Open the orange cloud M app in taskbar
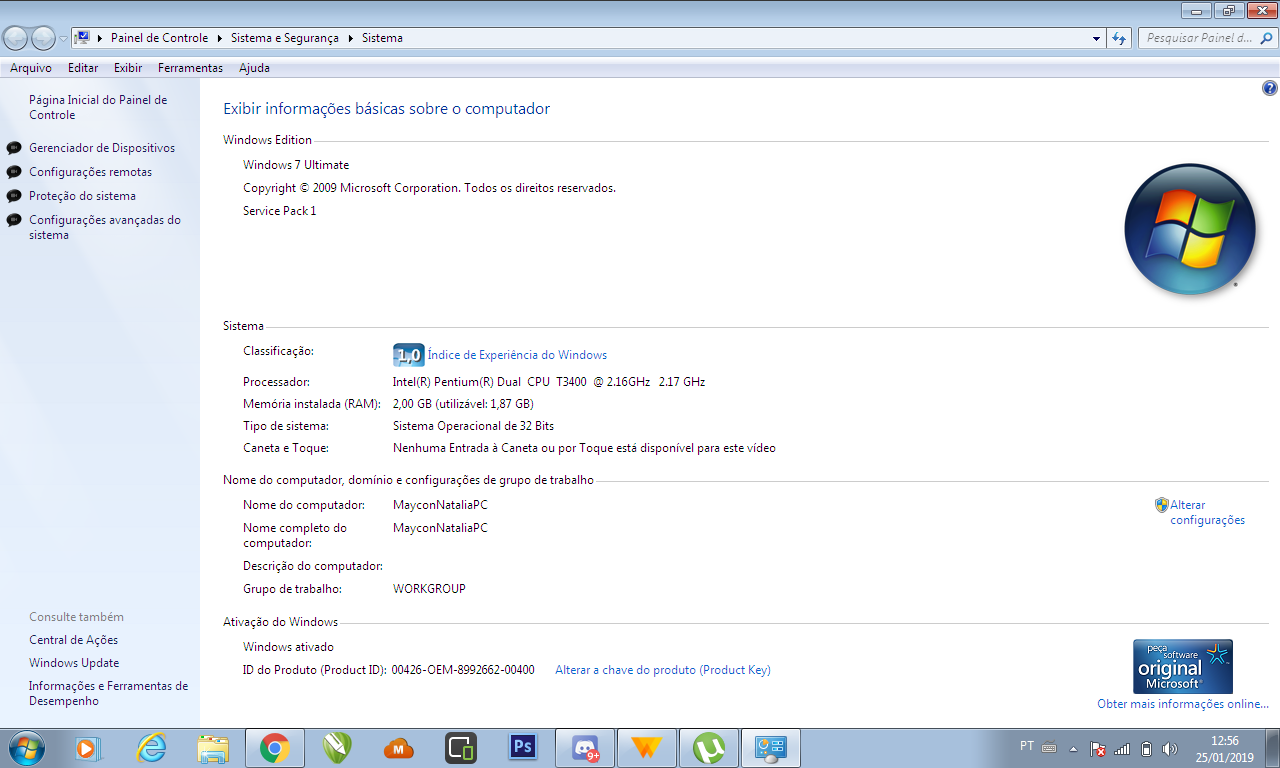The image size is (1280, 768). point(399,748)
